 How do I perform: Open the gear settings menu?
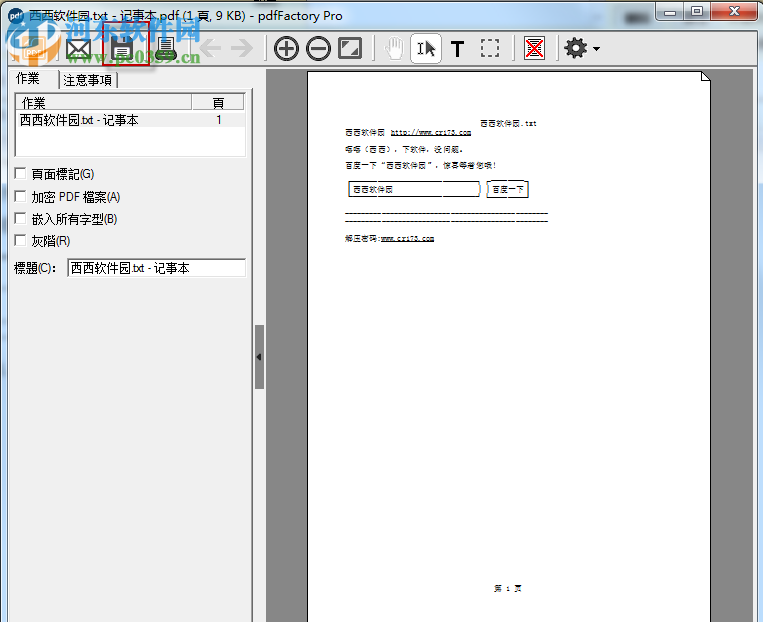pos(581,48)
